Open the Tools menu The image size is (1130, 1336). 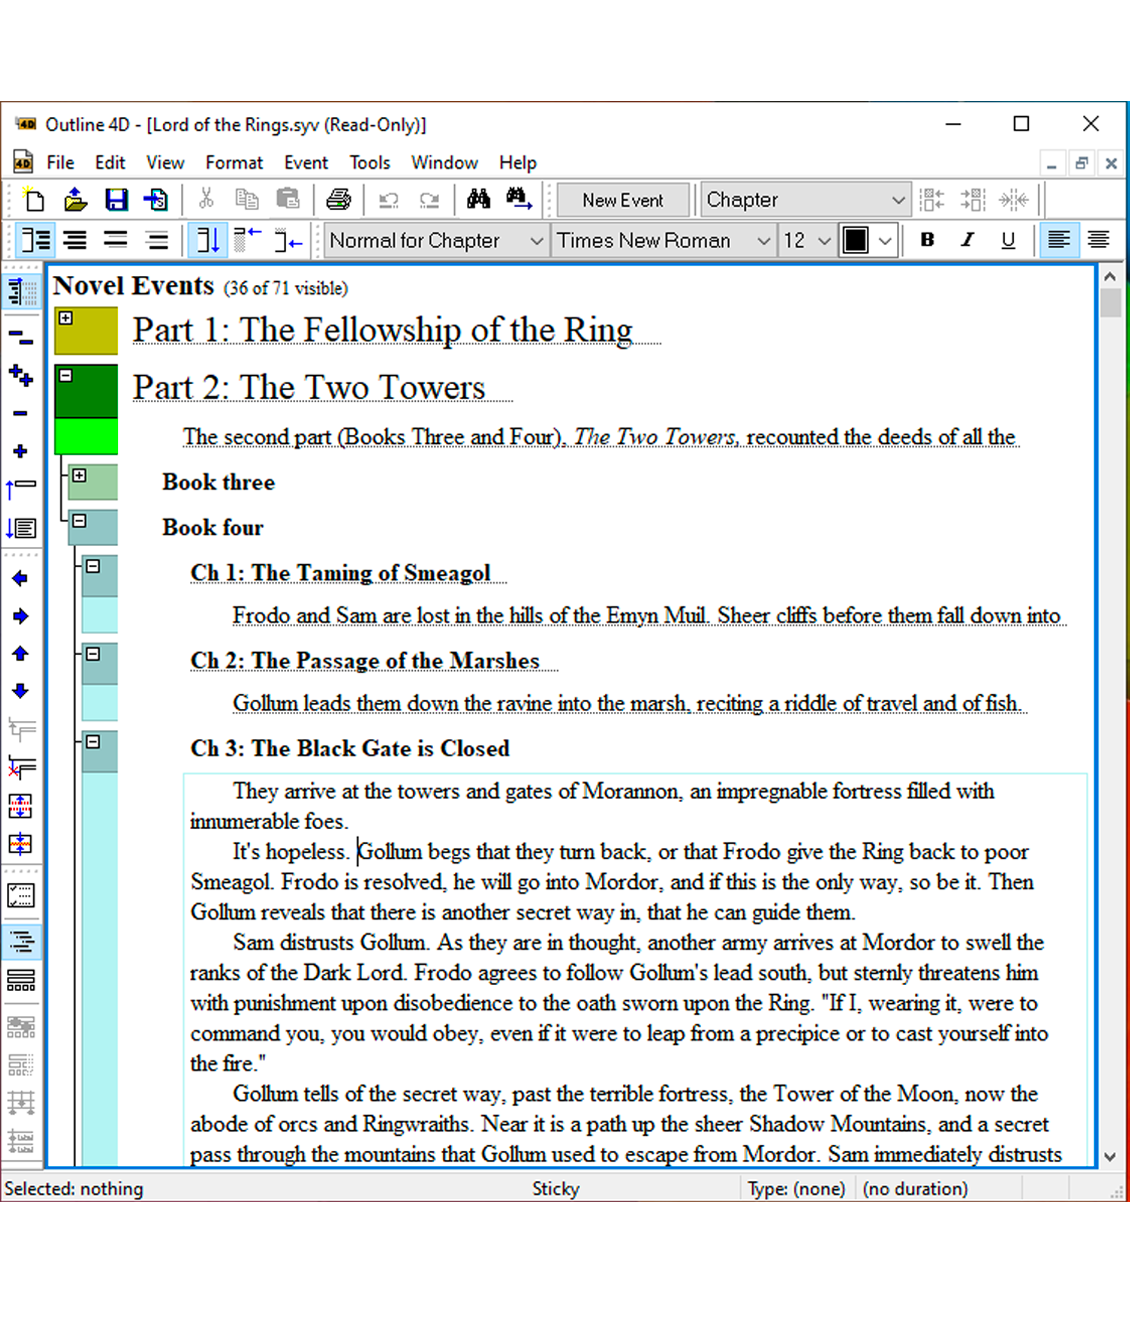[x=369, y=163]
